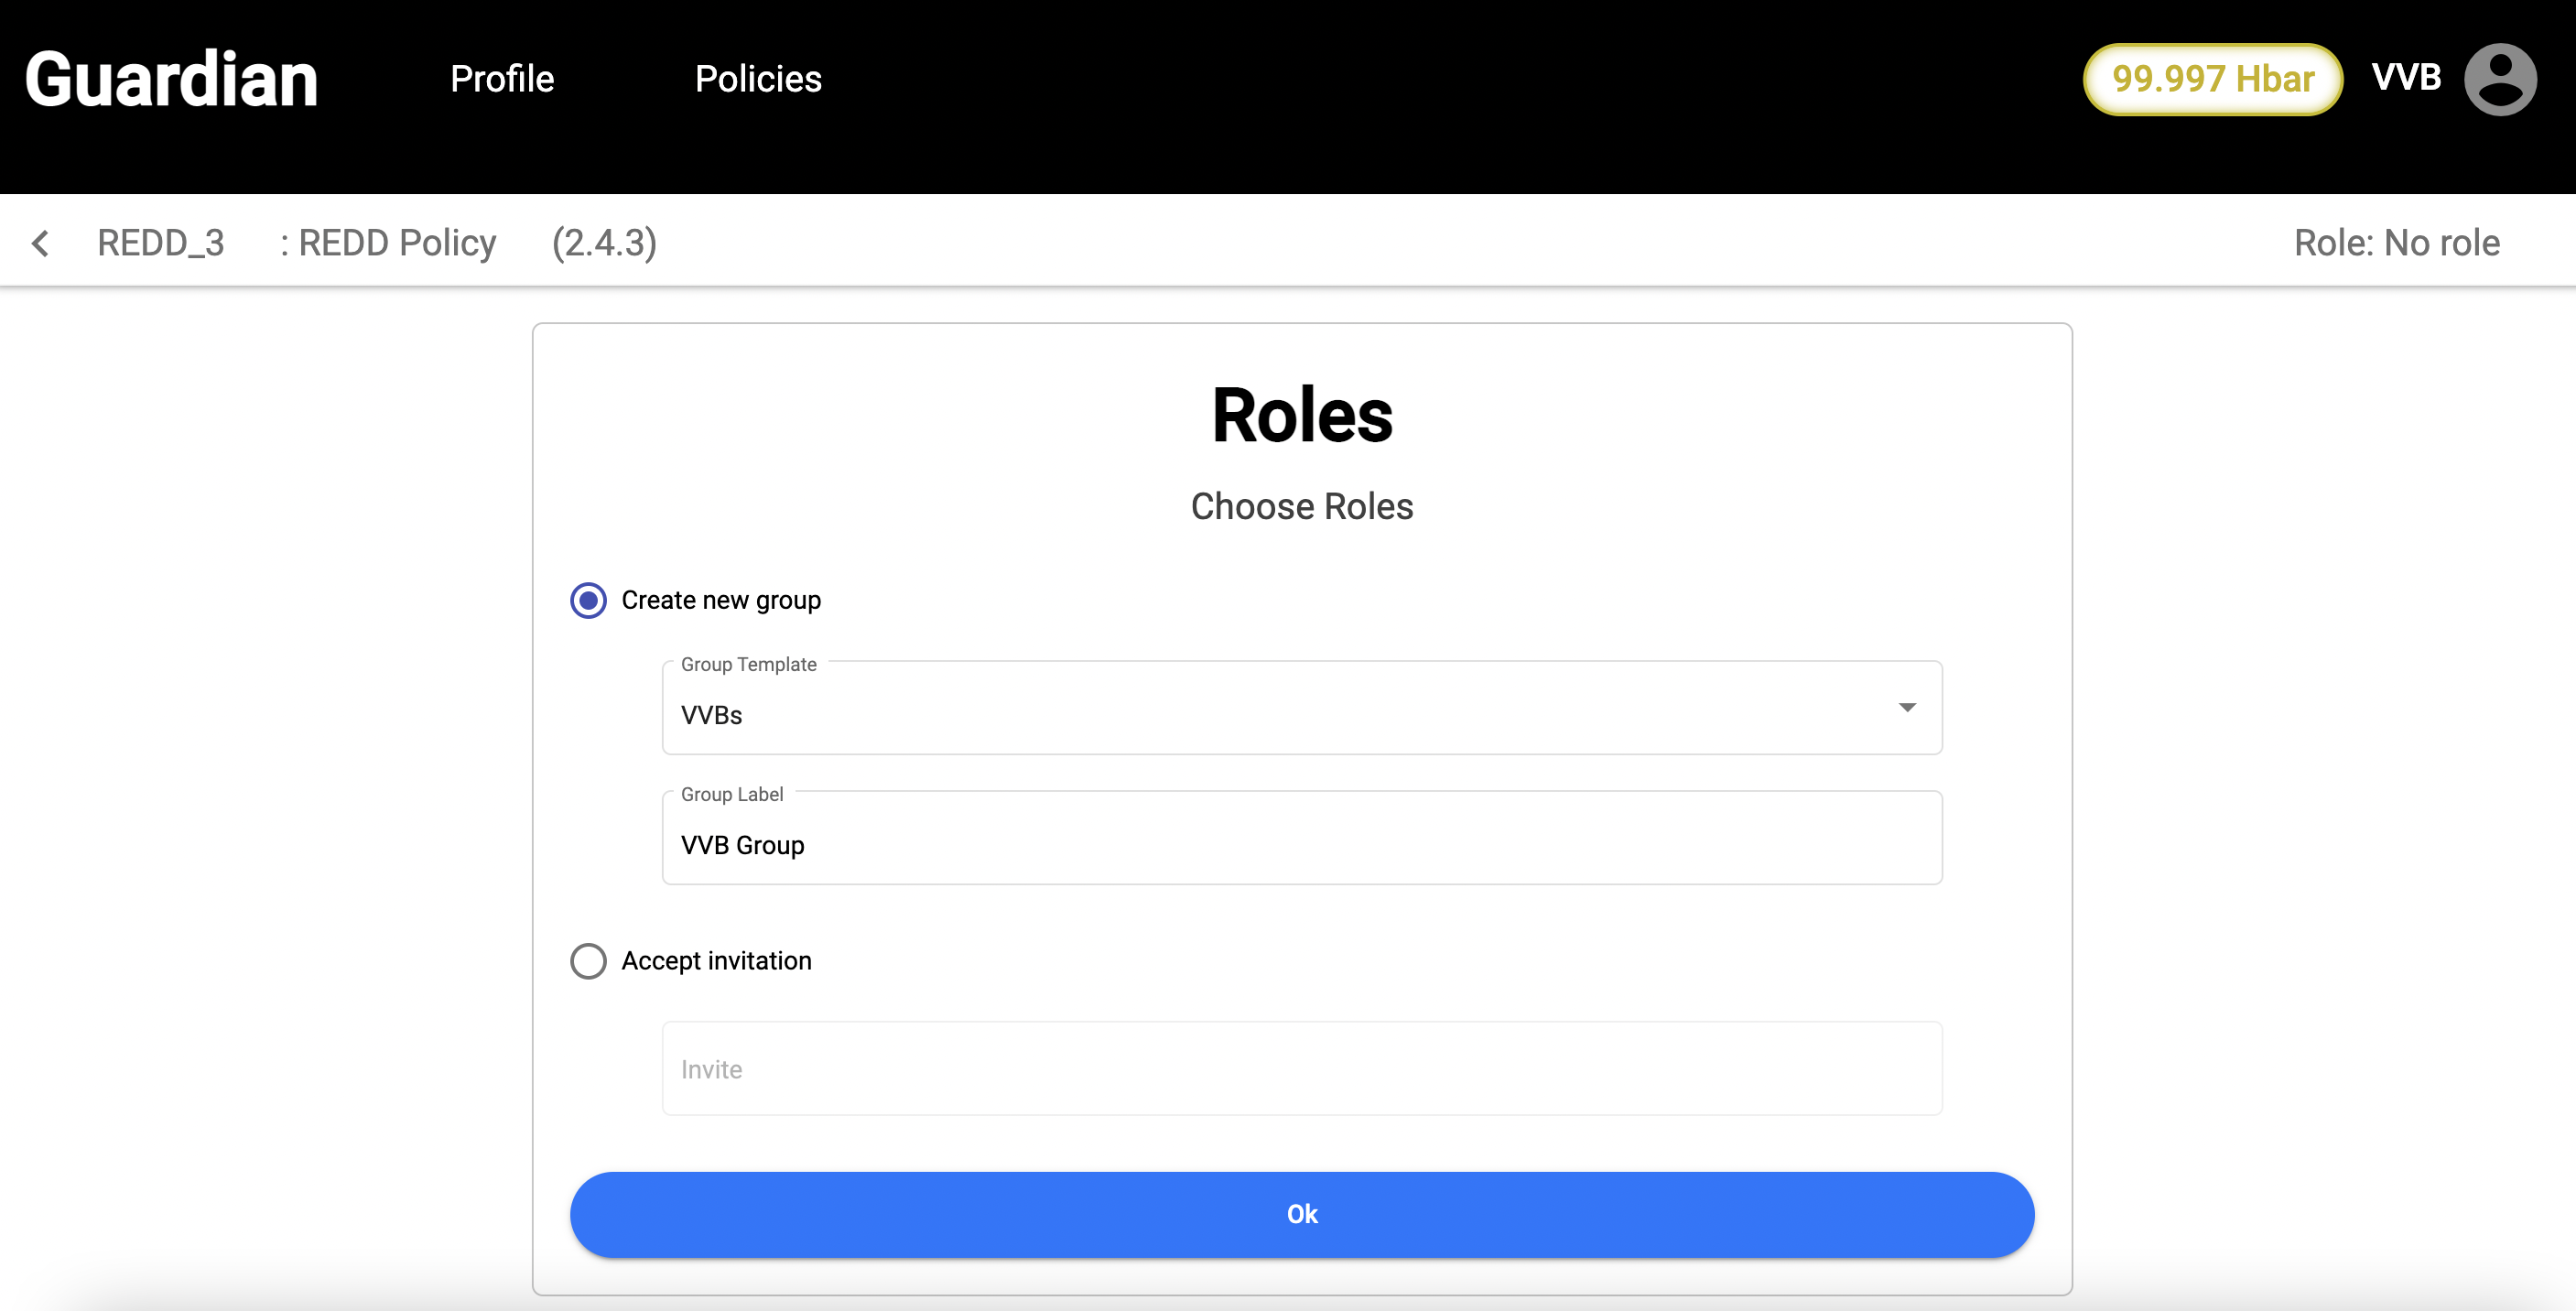Open the Profile menu

point(502,79)
